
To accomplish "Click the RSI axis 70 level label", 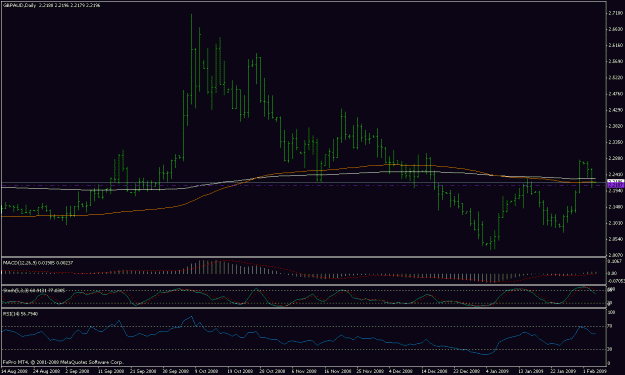I will tap(609, 326).
